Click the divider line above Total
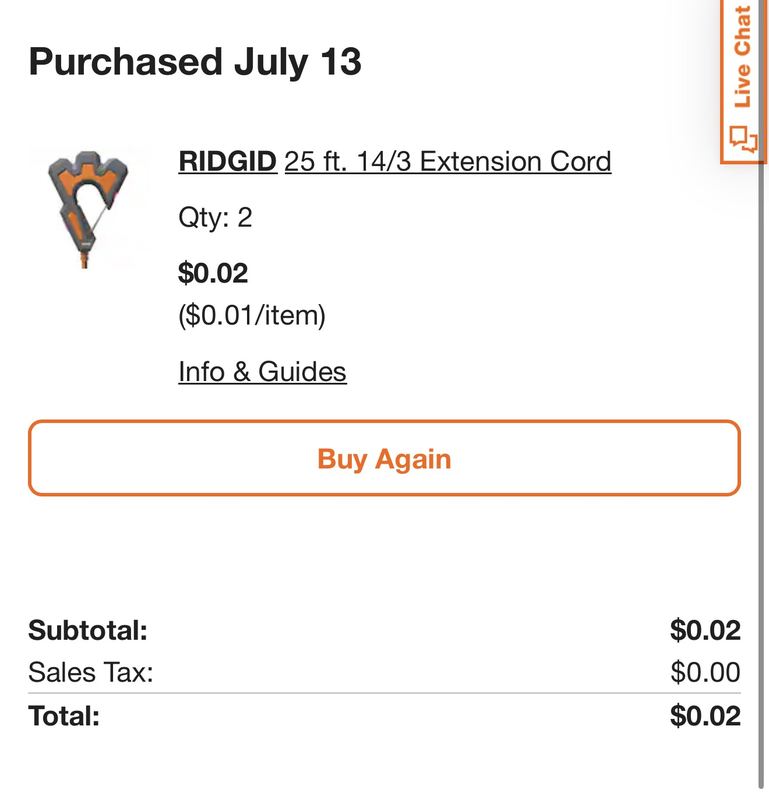 (x=384, y=693)
